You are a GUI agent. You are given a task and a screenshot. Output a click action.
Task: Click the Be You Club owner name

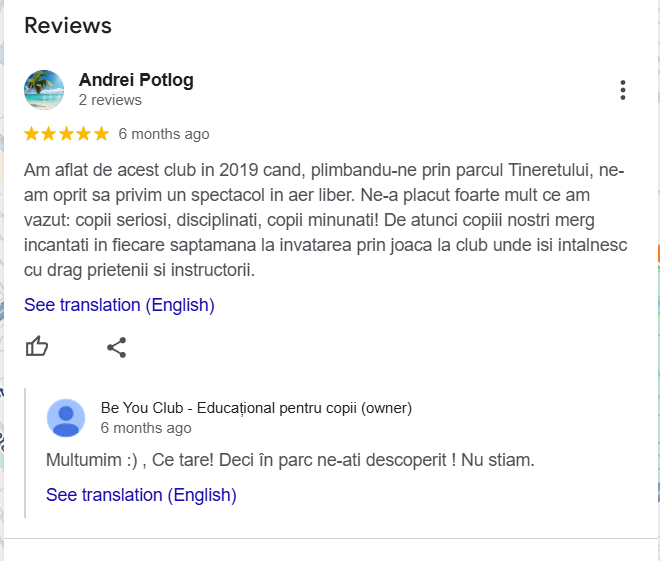(256, 408)
